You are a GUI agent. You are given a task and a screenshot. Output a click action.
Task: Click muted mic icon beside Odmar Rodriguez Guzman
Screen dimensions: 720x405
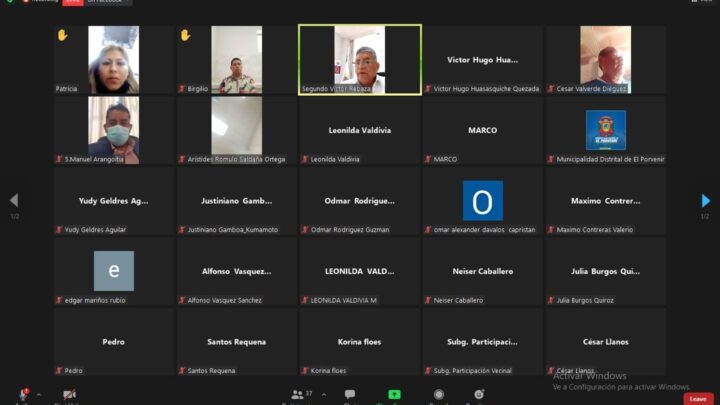click(305, 229)
